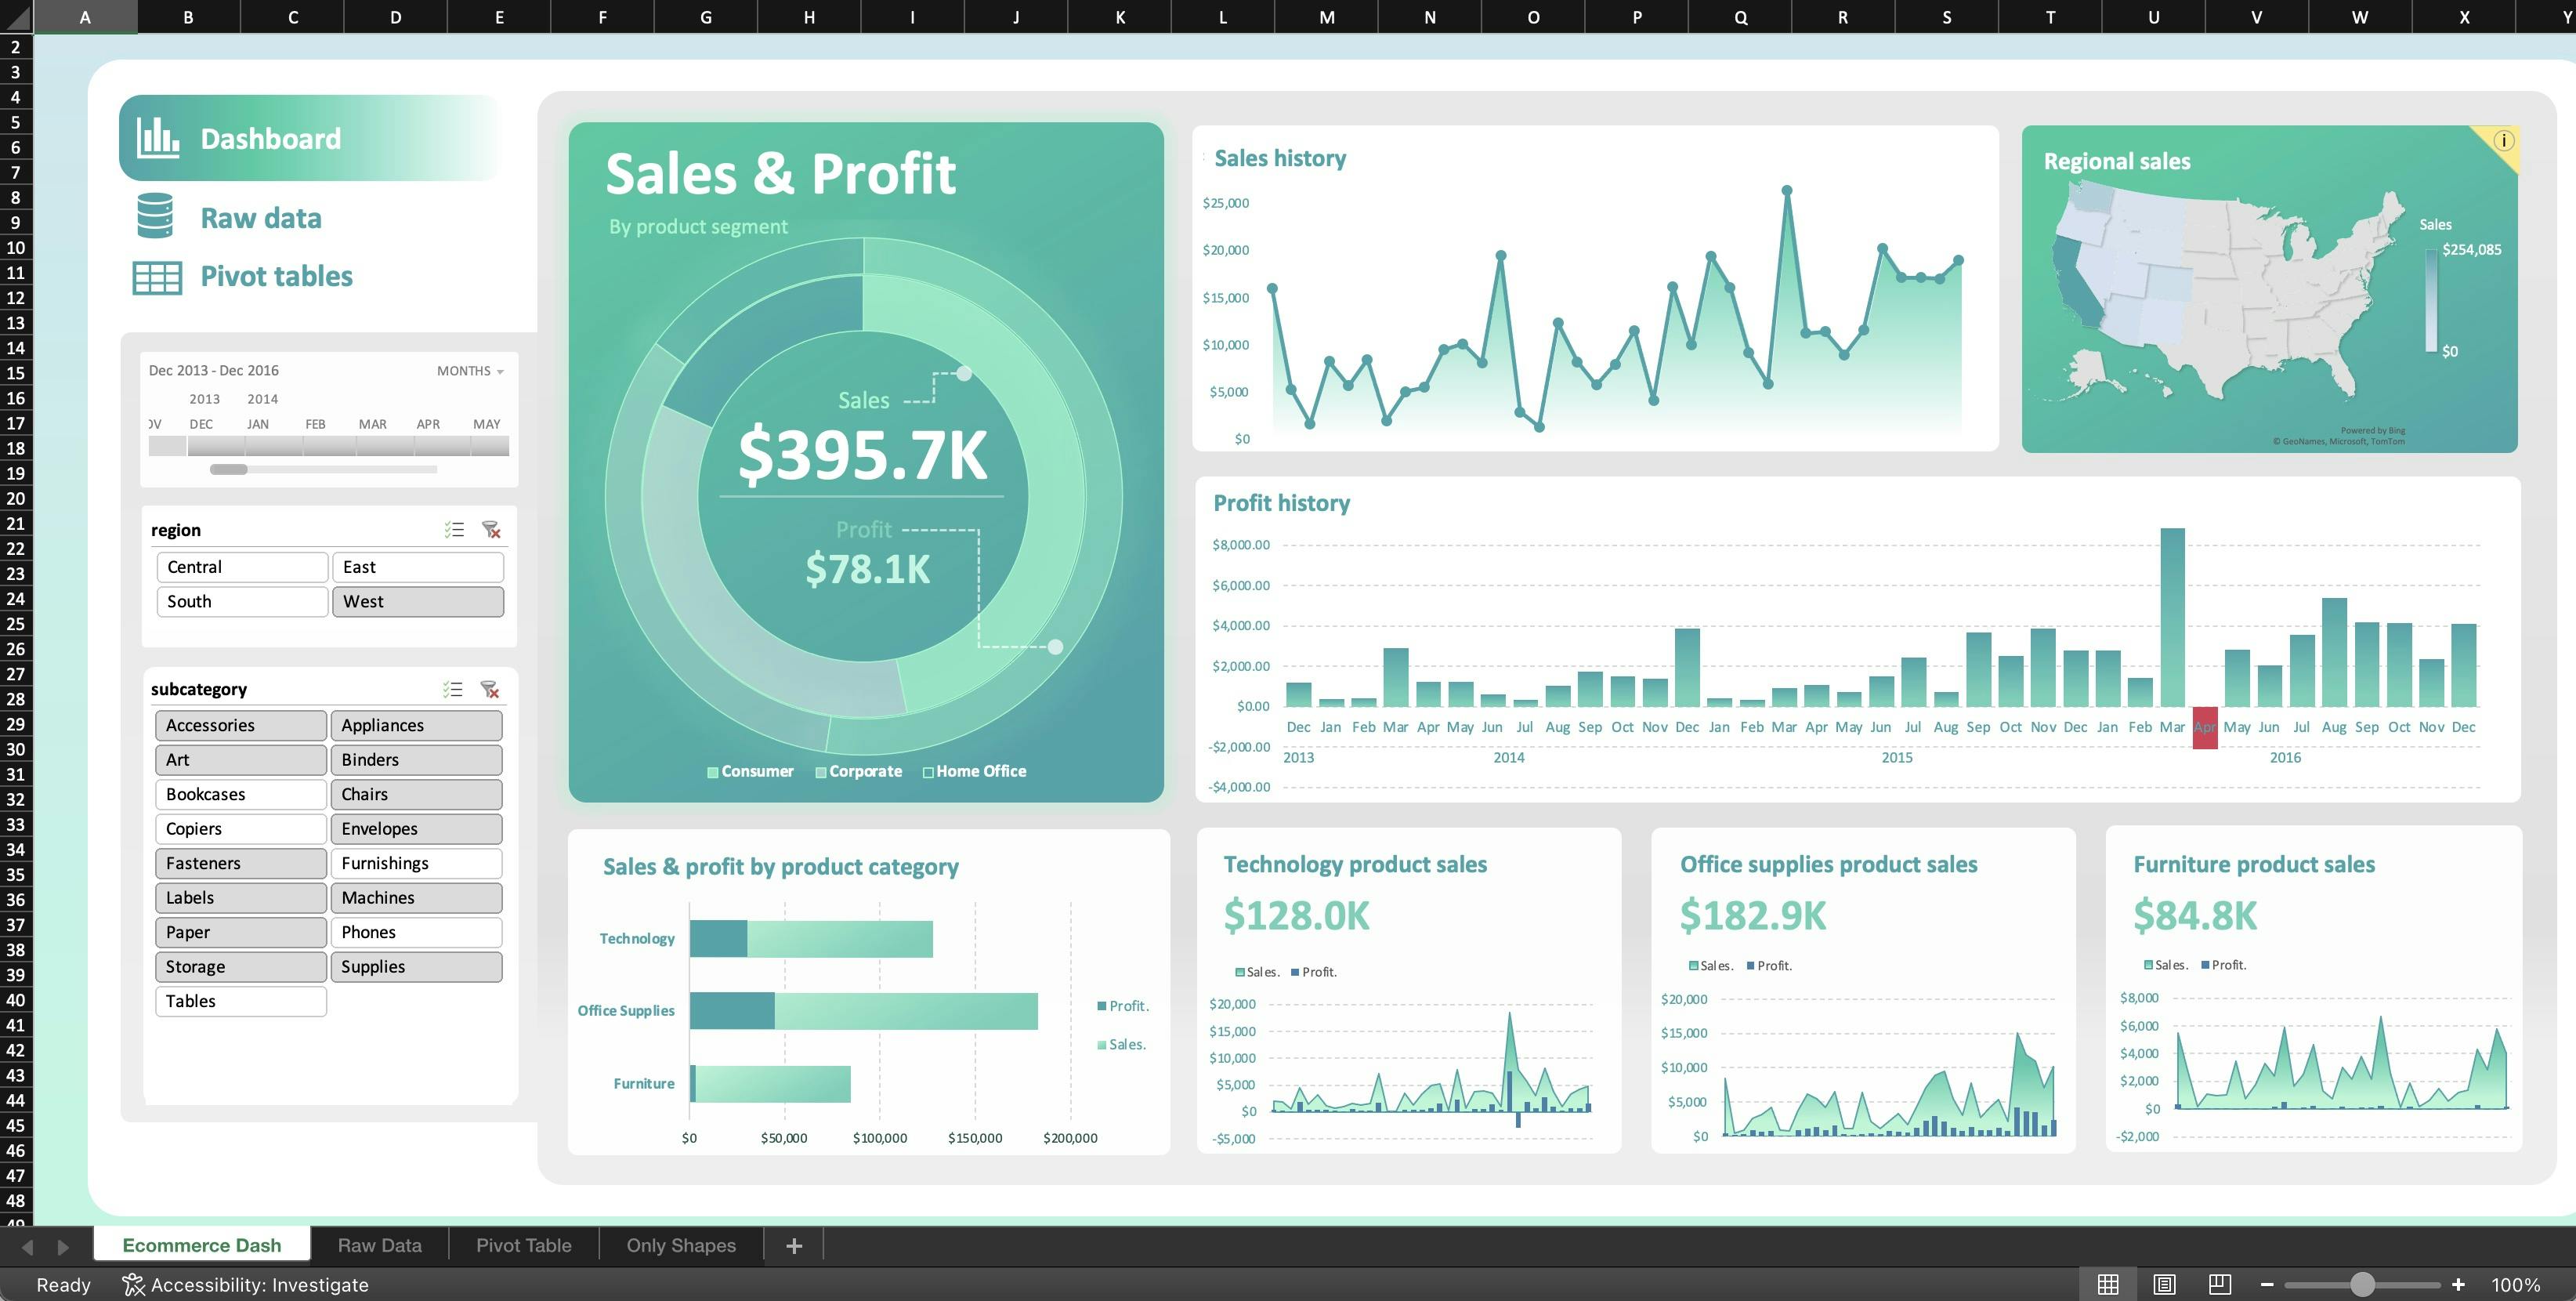The image size is (2576, 1301).
Task: Select the South region filter
Action: 241,601
